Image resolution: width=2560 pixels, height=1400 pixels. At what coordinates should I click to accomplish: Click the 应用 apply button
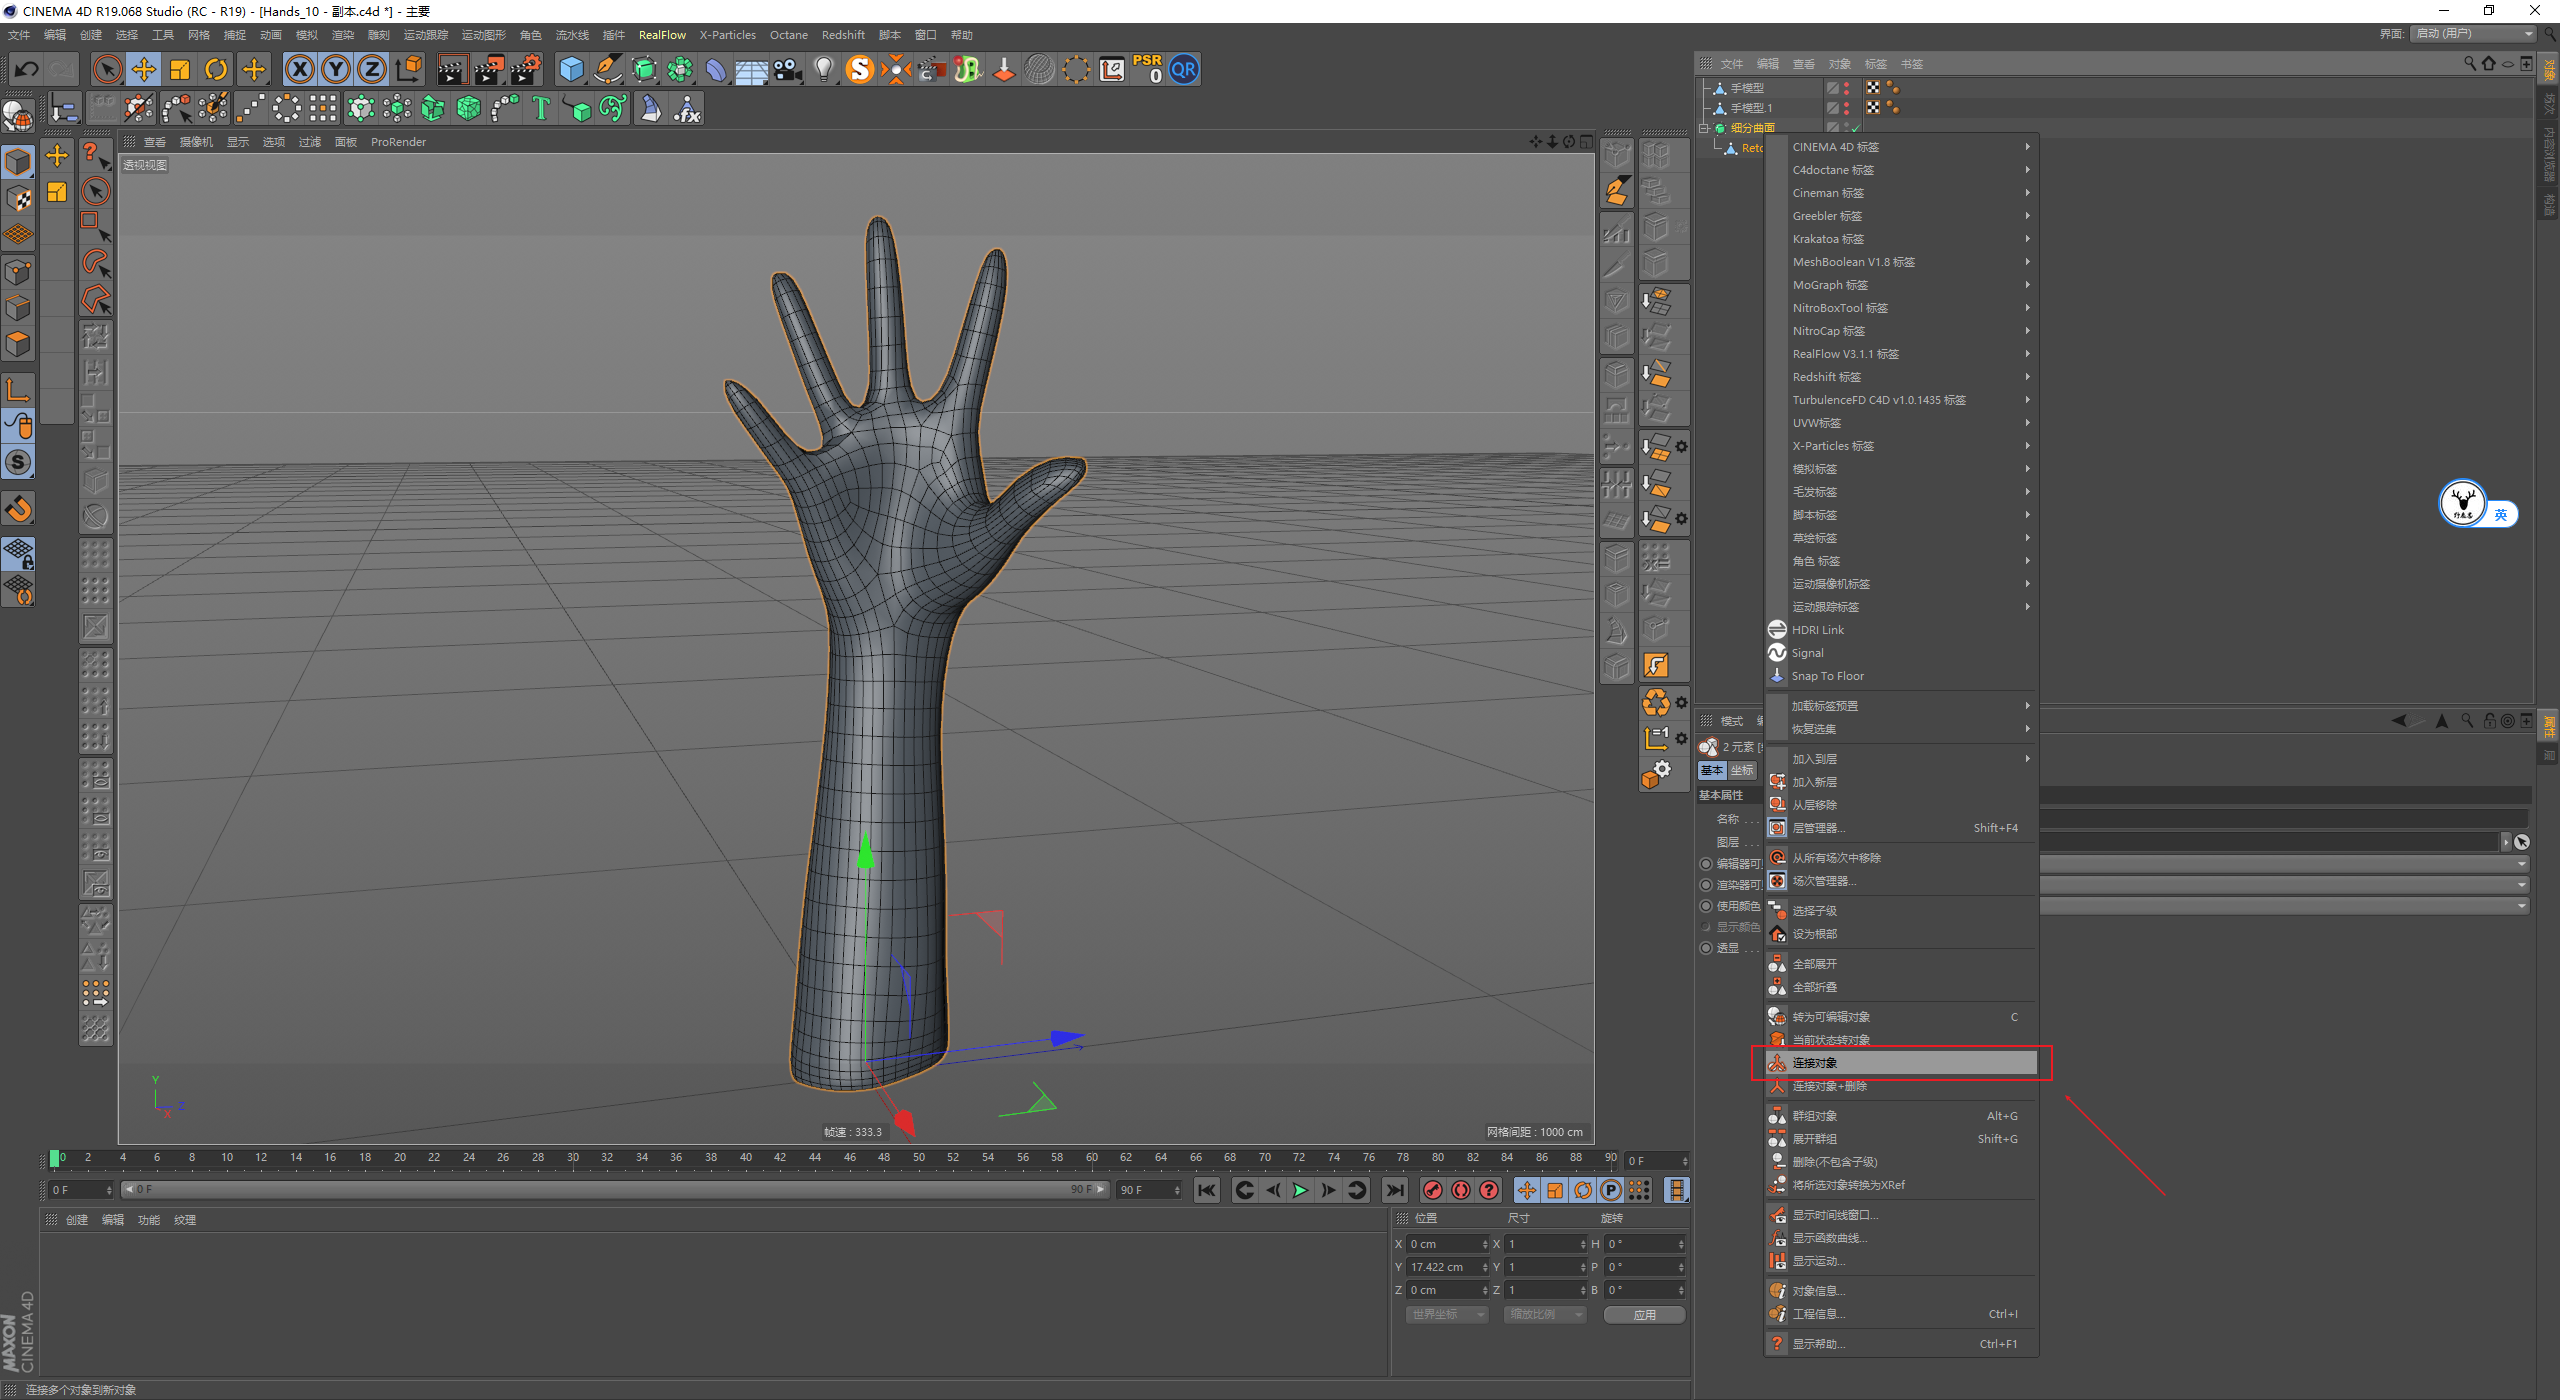(1644, 1314)
